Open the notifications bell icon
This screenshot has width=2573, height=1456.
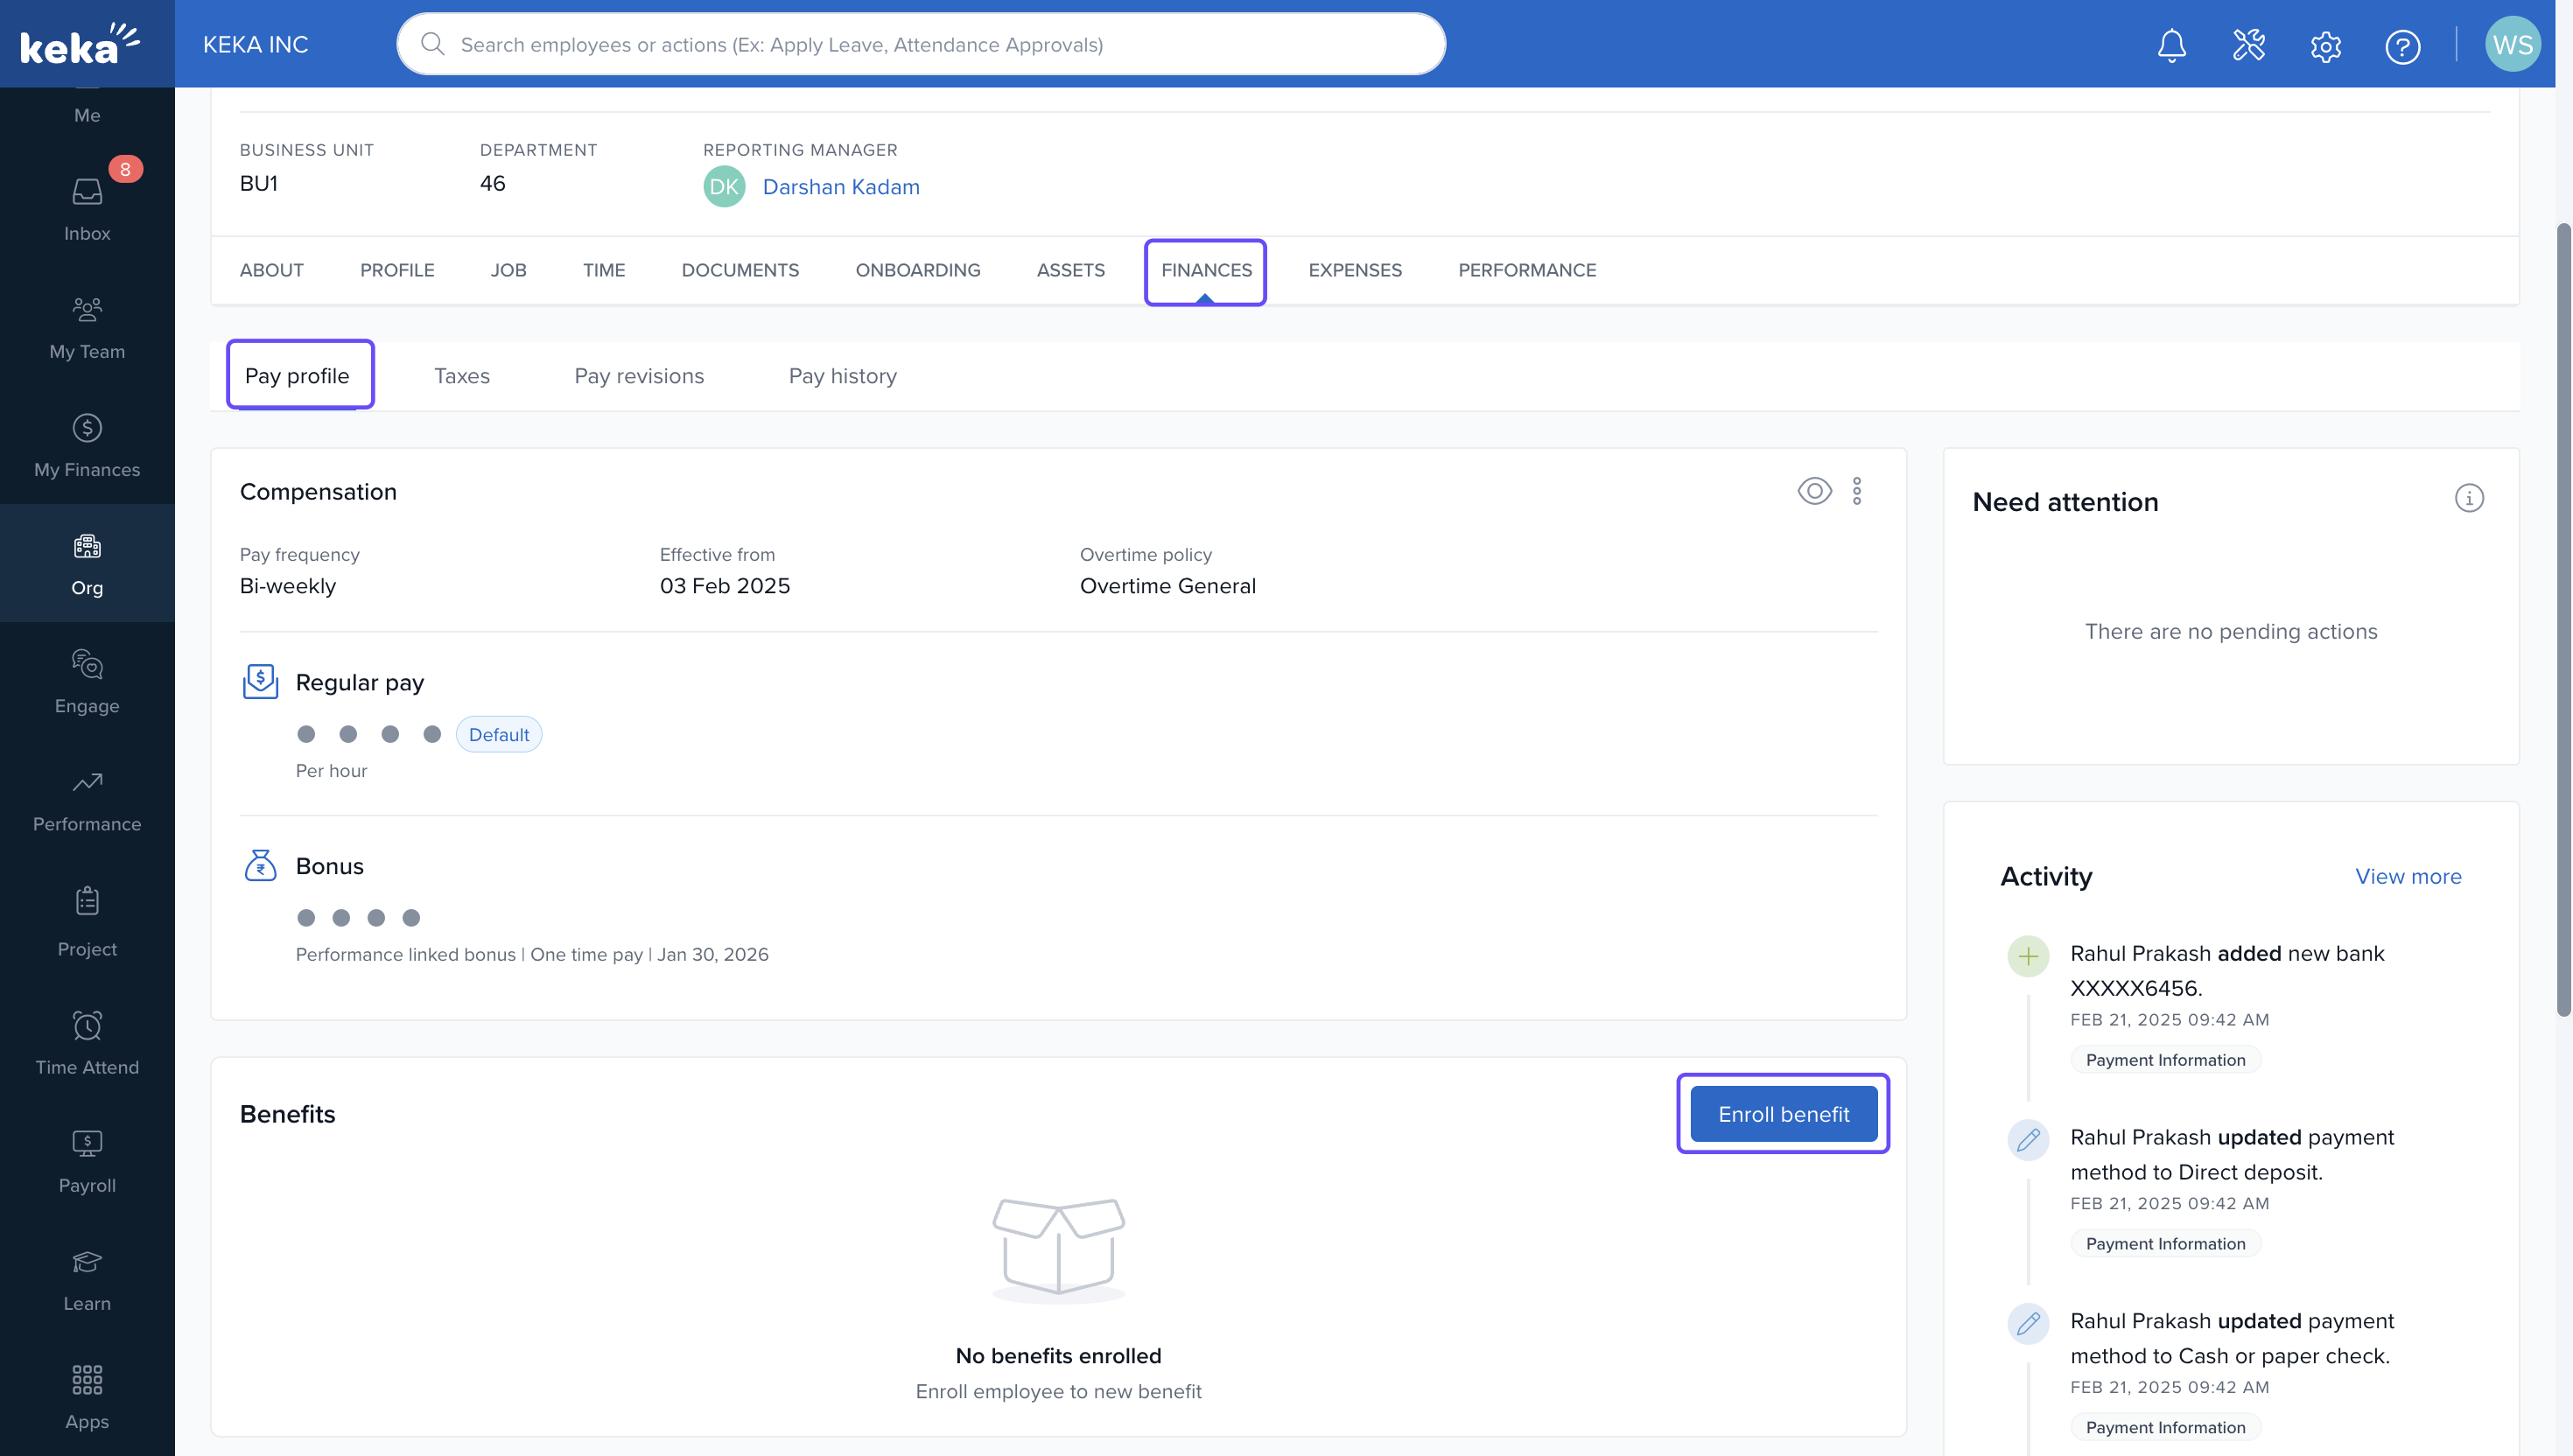2171,45
